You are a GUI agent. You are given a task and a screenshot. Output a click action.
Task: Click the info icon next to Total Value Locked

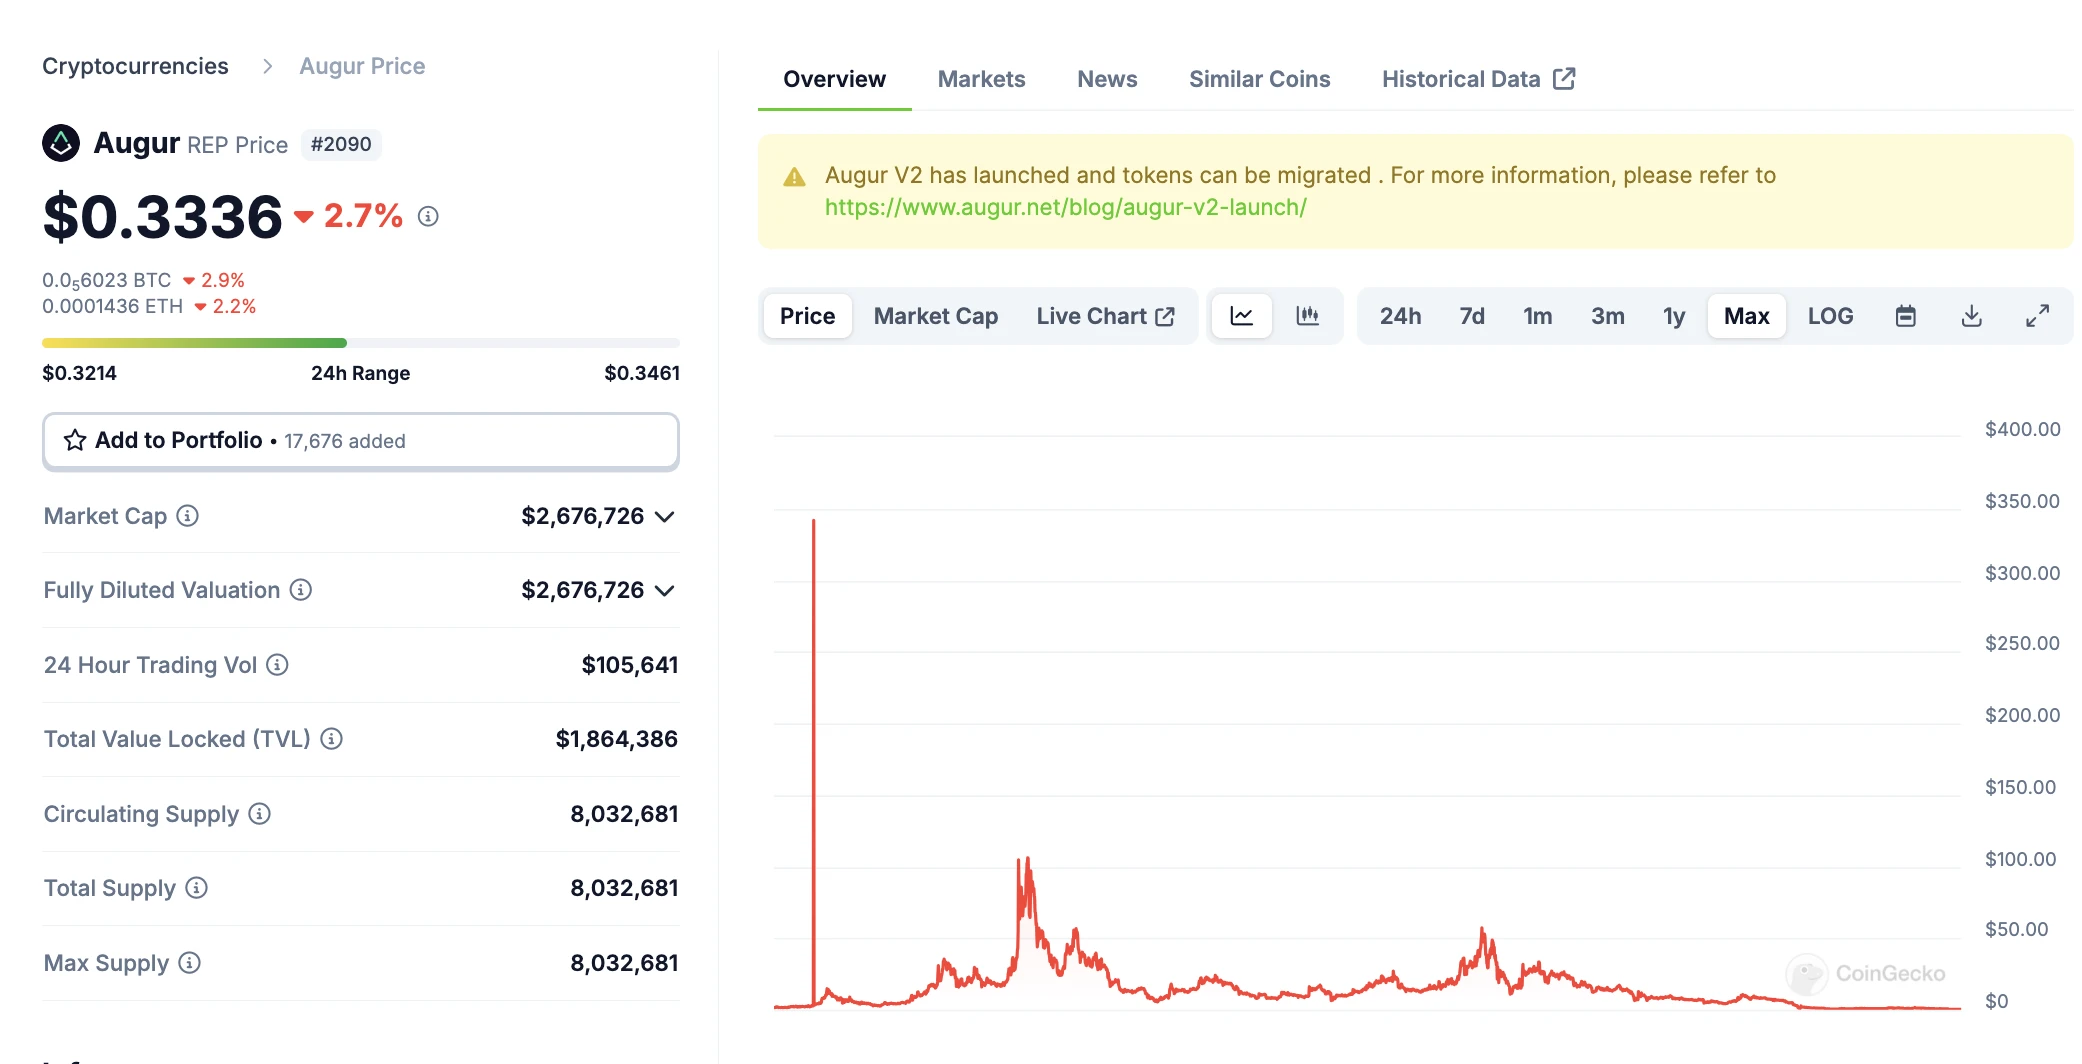click(332, 739)
